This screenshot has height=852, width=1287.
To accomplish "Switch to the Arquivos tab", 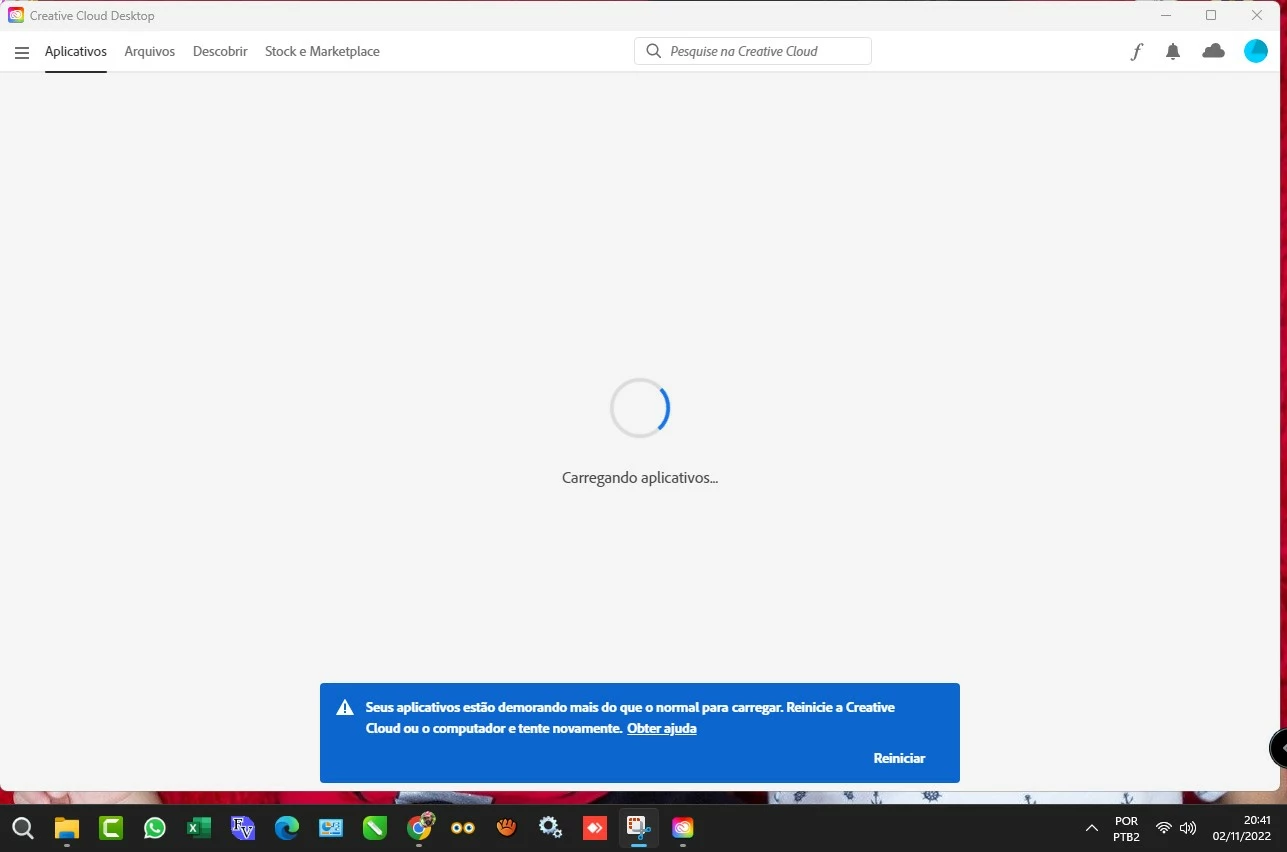I will pyautogui.click(x=150, y=52).
